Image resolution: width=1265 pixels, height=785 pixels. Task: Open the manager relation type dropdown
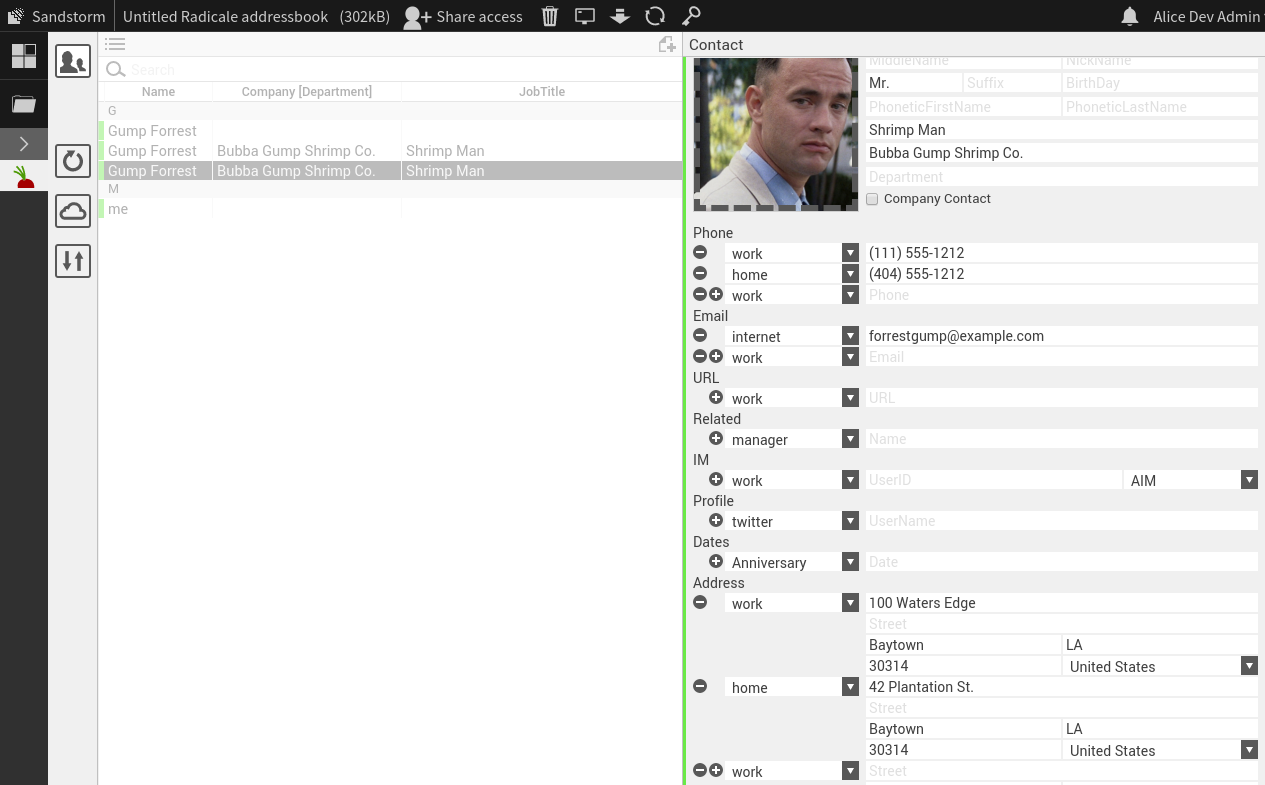pyautogui.click(x=850, y=439)
